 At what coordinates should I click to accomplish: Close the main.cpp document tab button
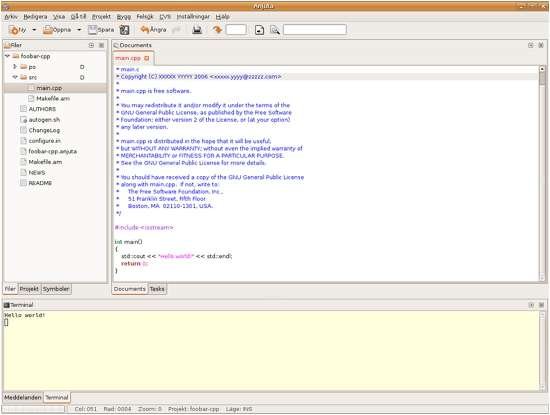tap(147, 58)
